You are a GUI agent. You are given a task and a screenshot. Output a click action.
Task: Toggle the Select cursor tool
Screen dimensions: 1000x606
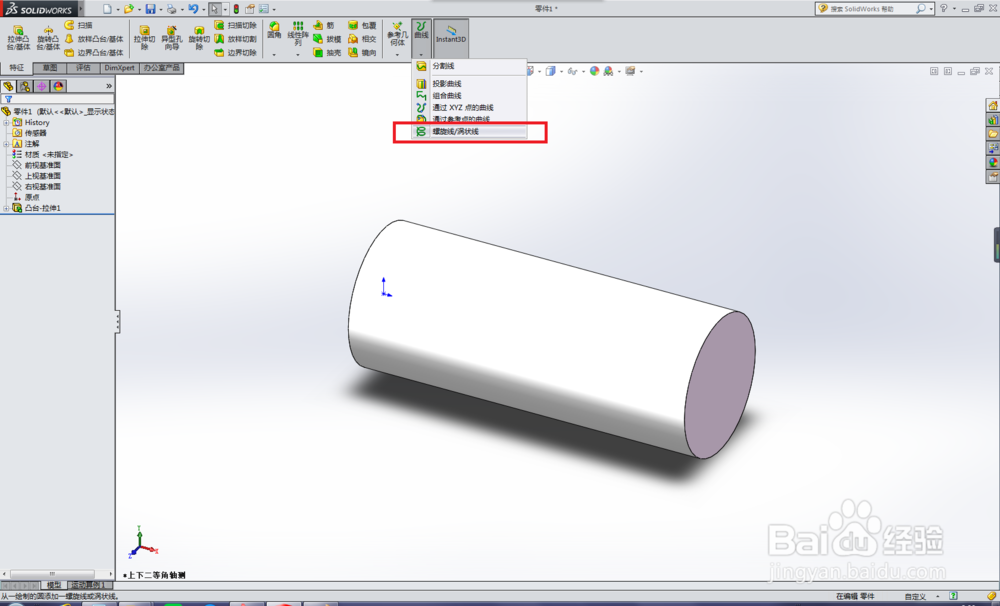click(x=216, y=9)
